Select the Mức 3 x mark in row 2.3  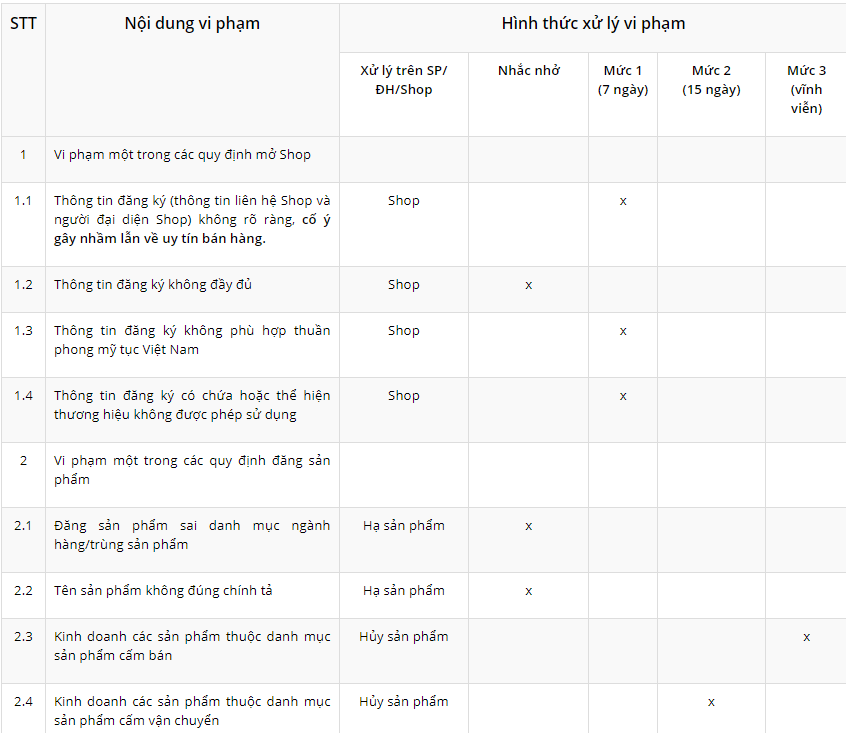coord(806,637)
